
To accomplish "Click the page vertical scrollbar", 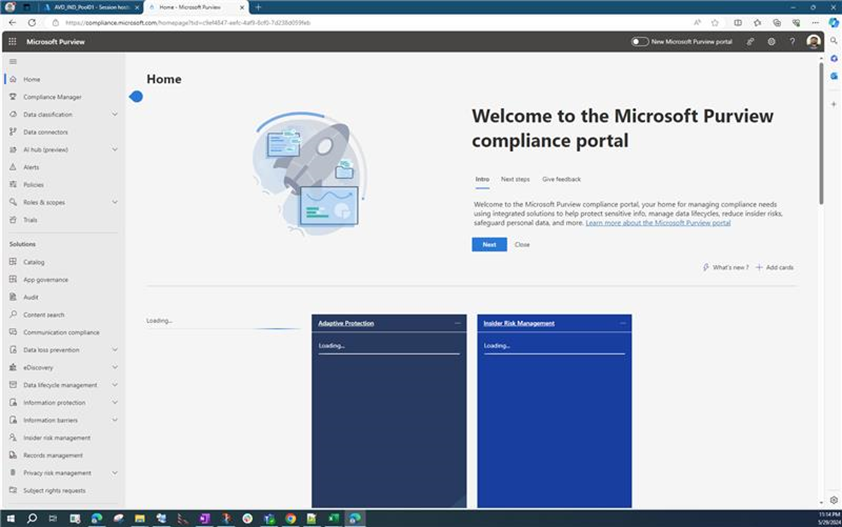I will pyautogui.click(x=821, y=134).
